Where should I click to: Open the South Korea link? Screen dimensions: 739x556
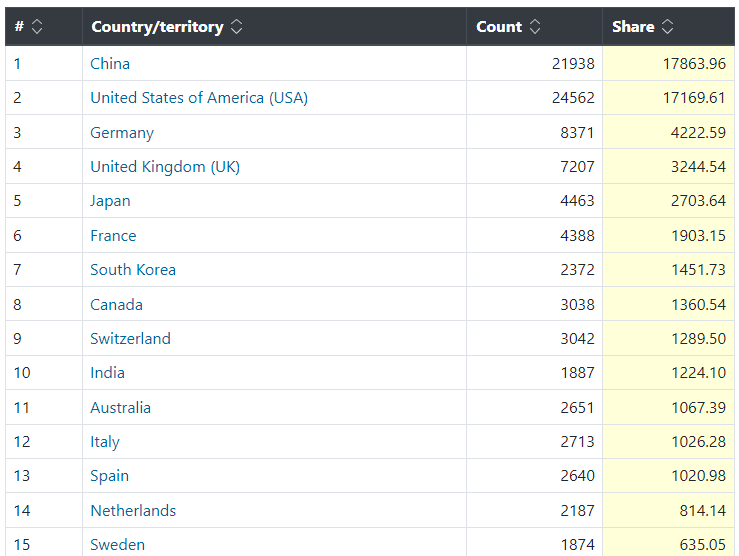(x=133, y=270)
